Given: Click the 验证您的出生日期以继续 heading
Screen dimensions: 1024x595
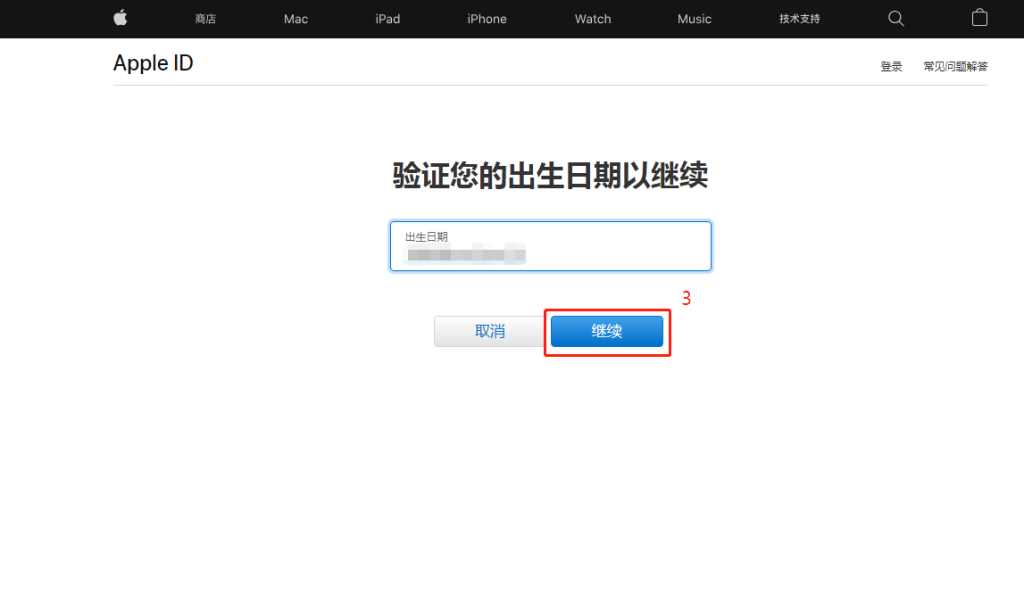Looking at the screenshot, I should click(x=550, y=175).
